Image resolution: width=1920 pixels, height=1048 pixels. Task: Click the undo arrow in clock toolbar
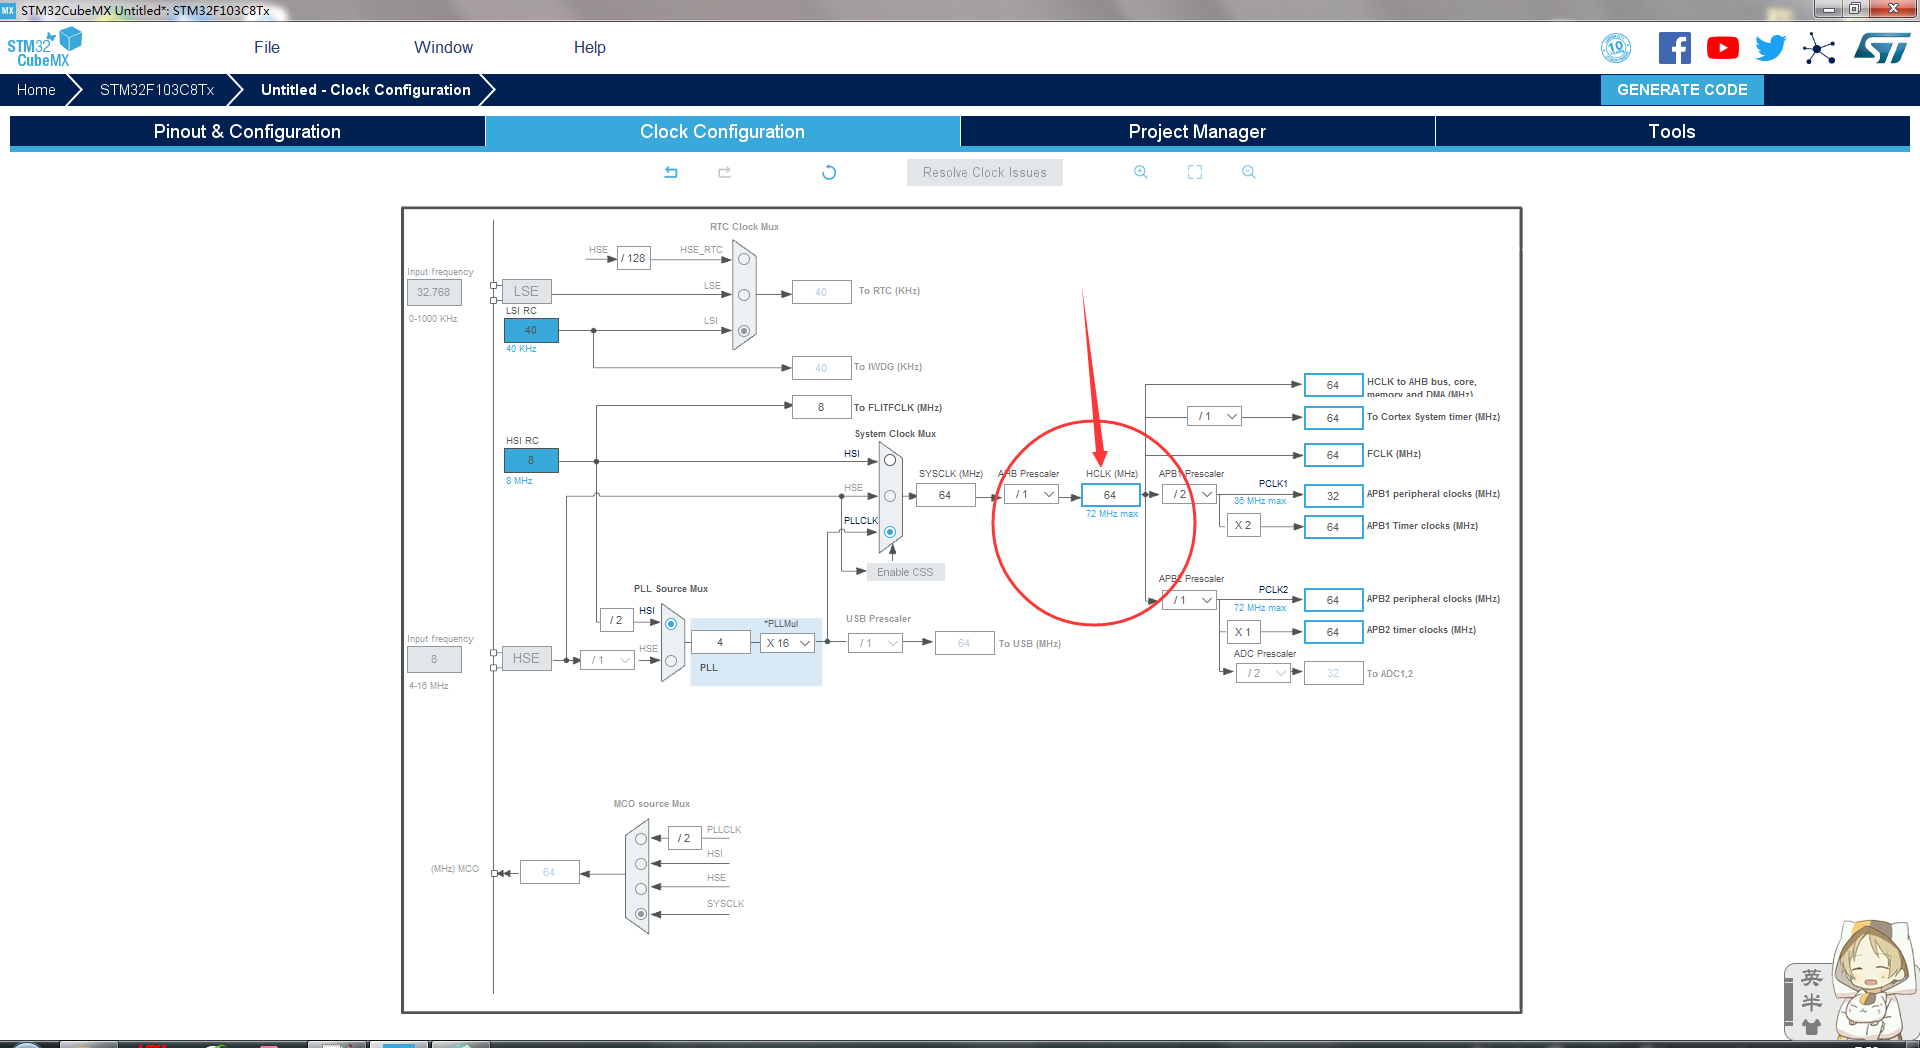(x=671, y=172)
